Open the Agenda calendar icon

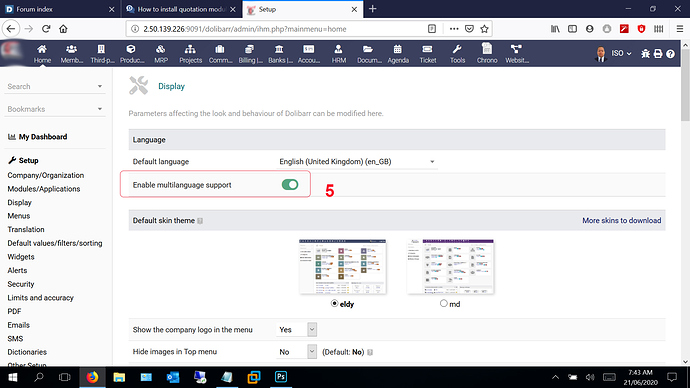tap(397, 49)
